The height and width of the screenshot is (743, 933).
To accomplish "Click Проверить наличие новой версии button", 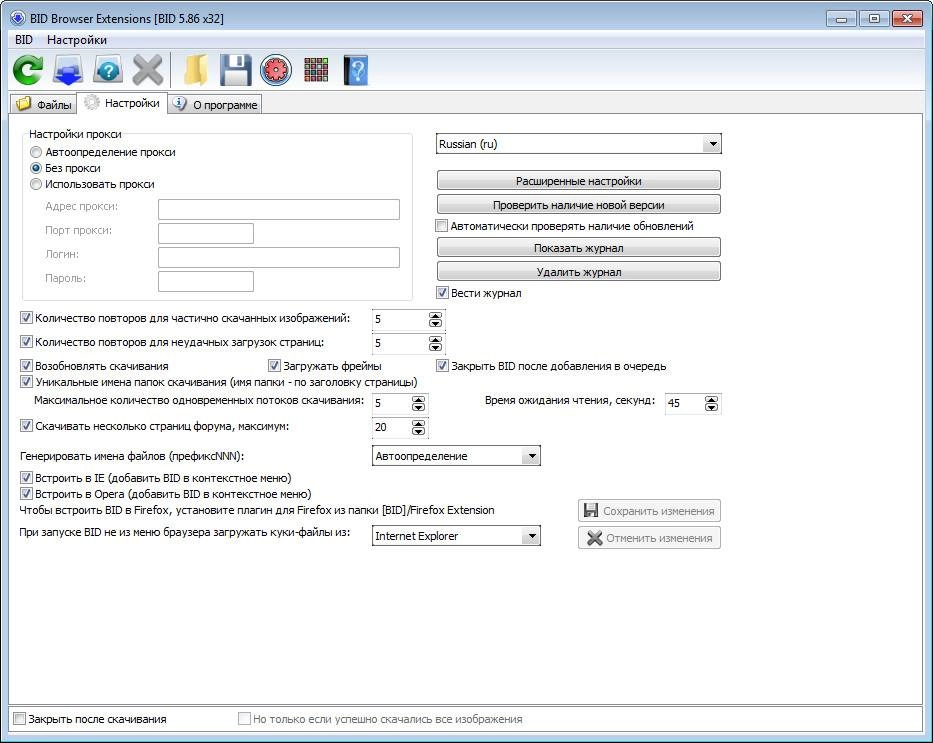I will point(578,205).
